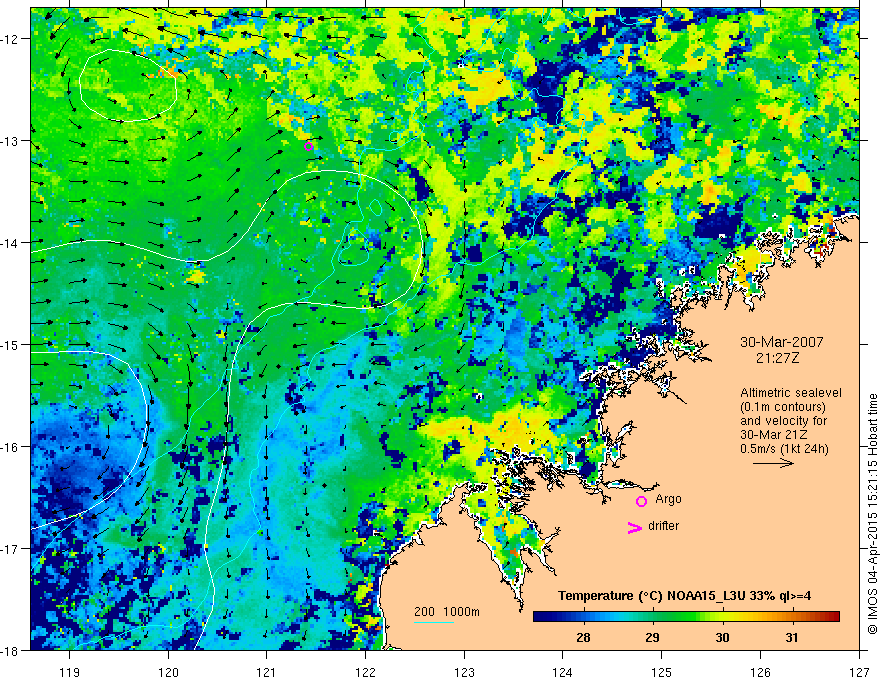Click the '21:27Z' time text
This screenshot has height=680, width=880.
coord(777,358)
